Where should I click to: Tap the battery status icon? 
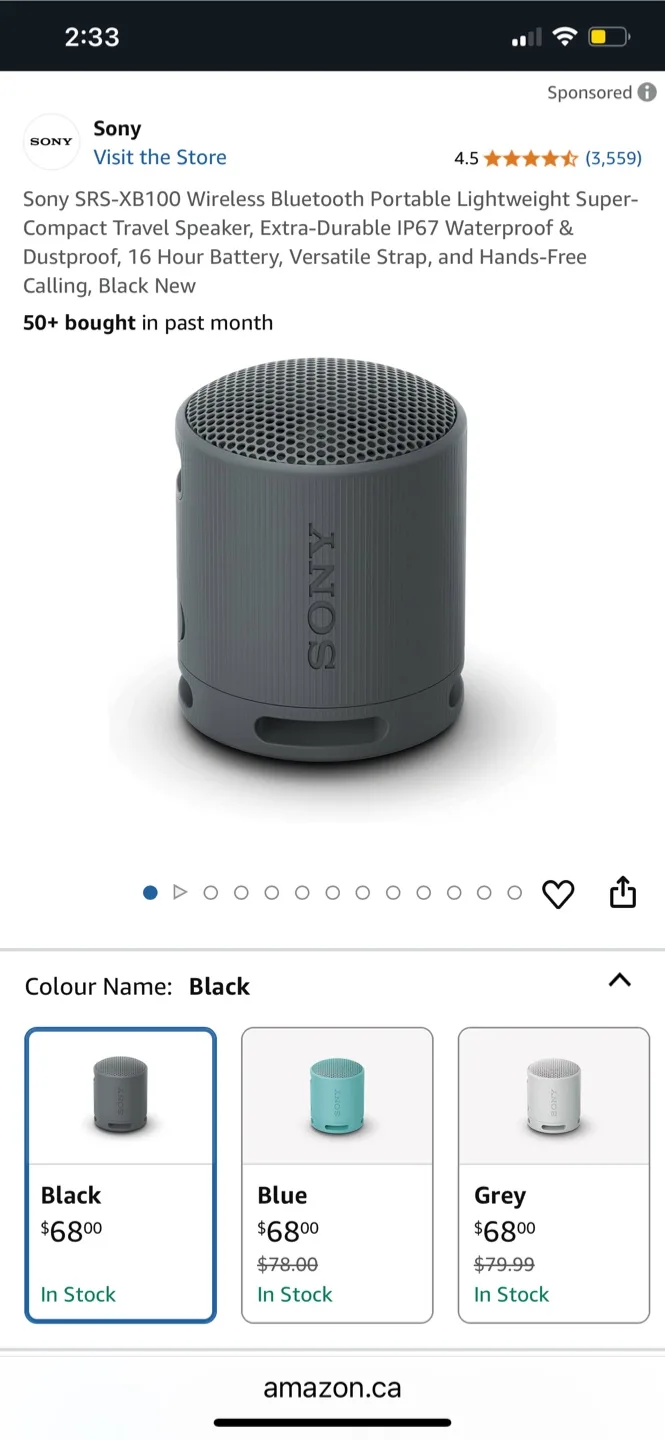coord(609,37)
